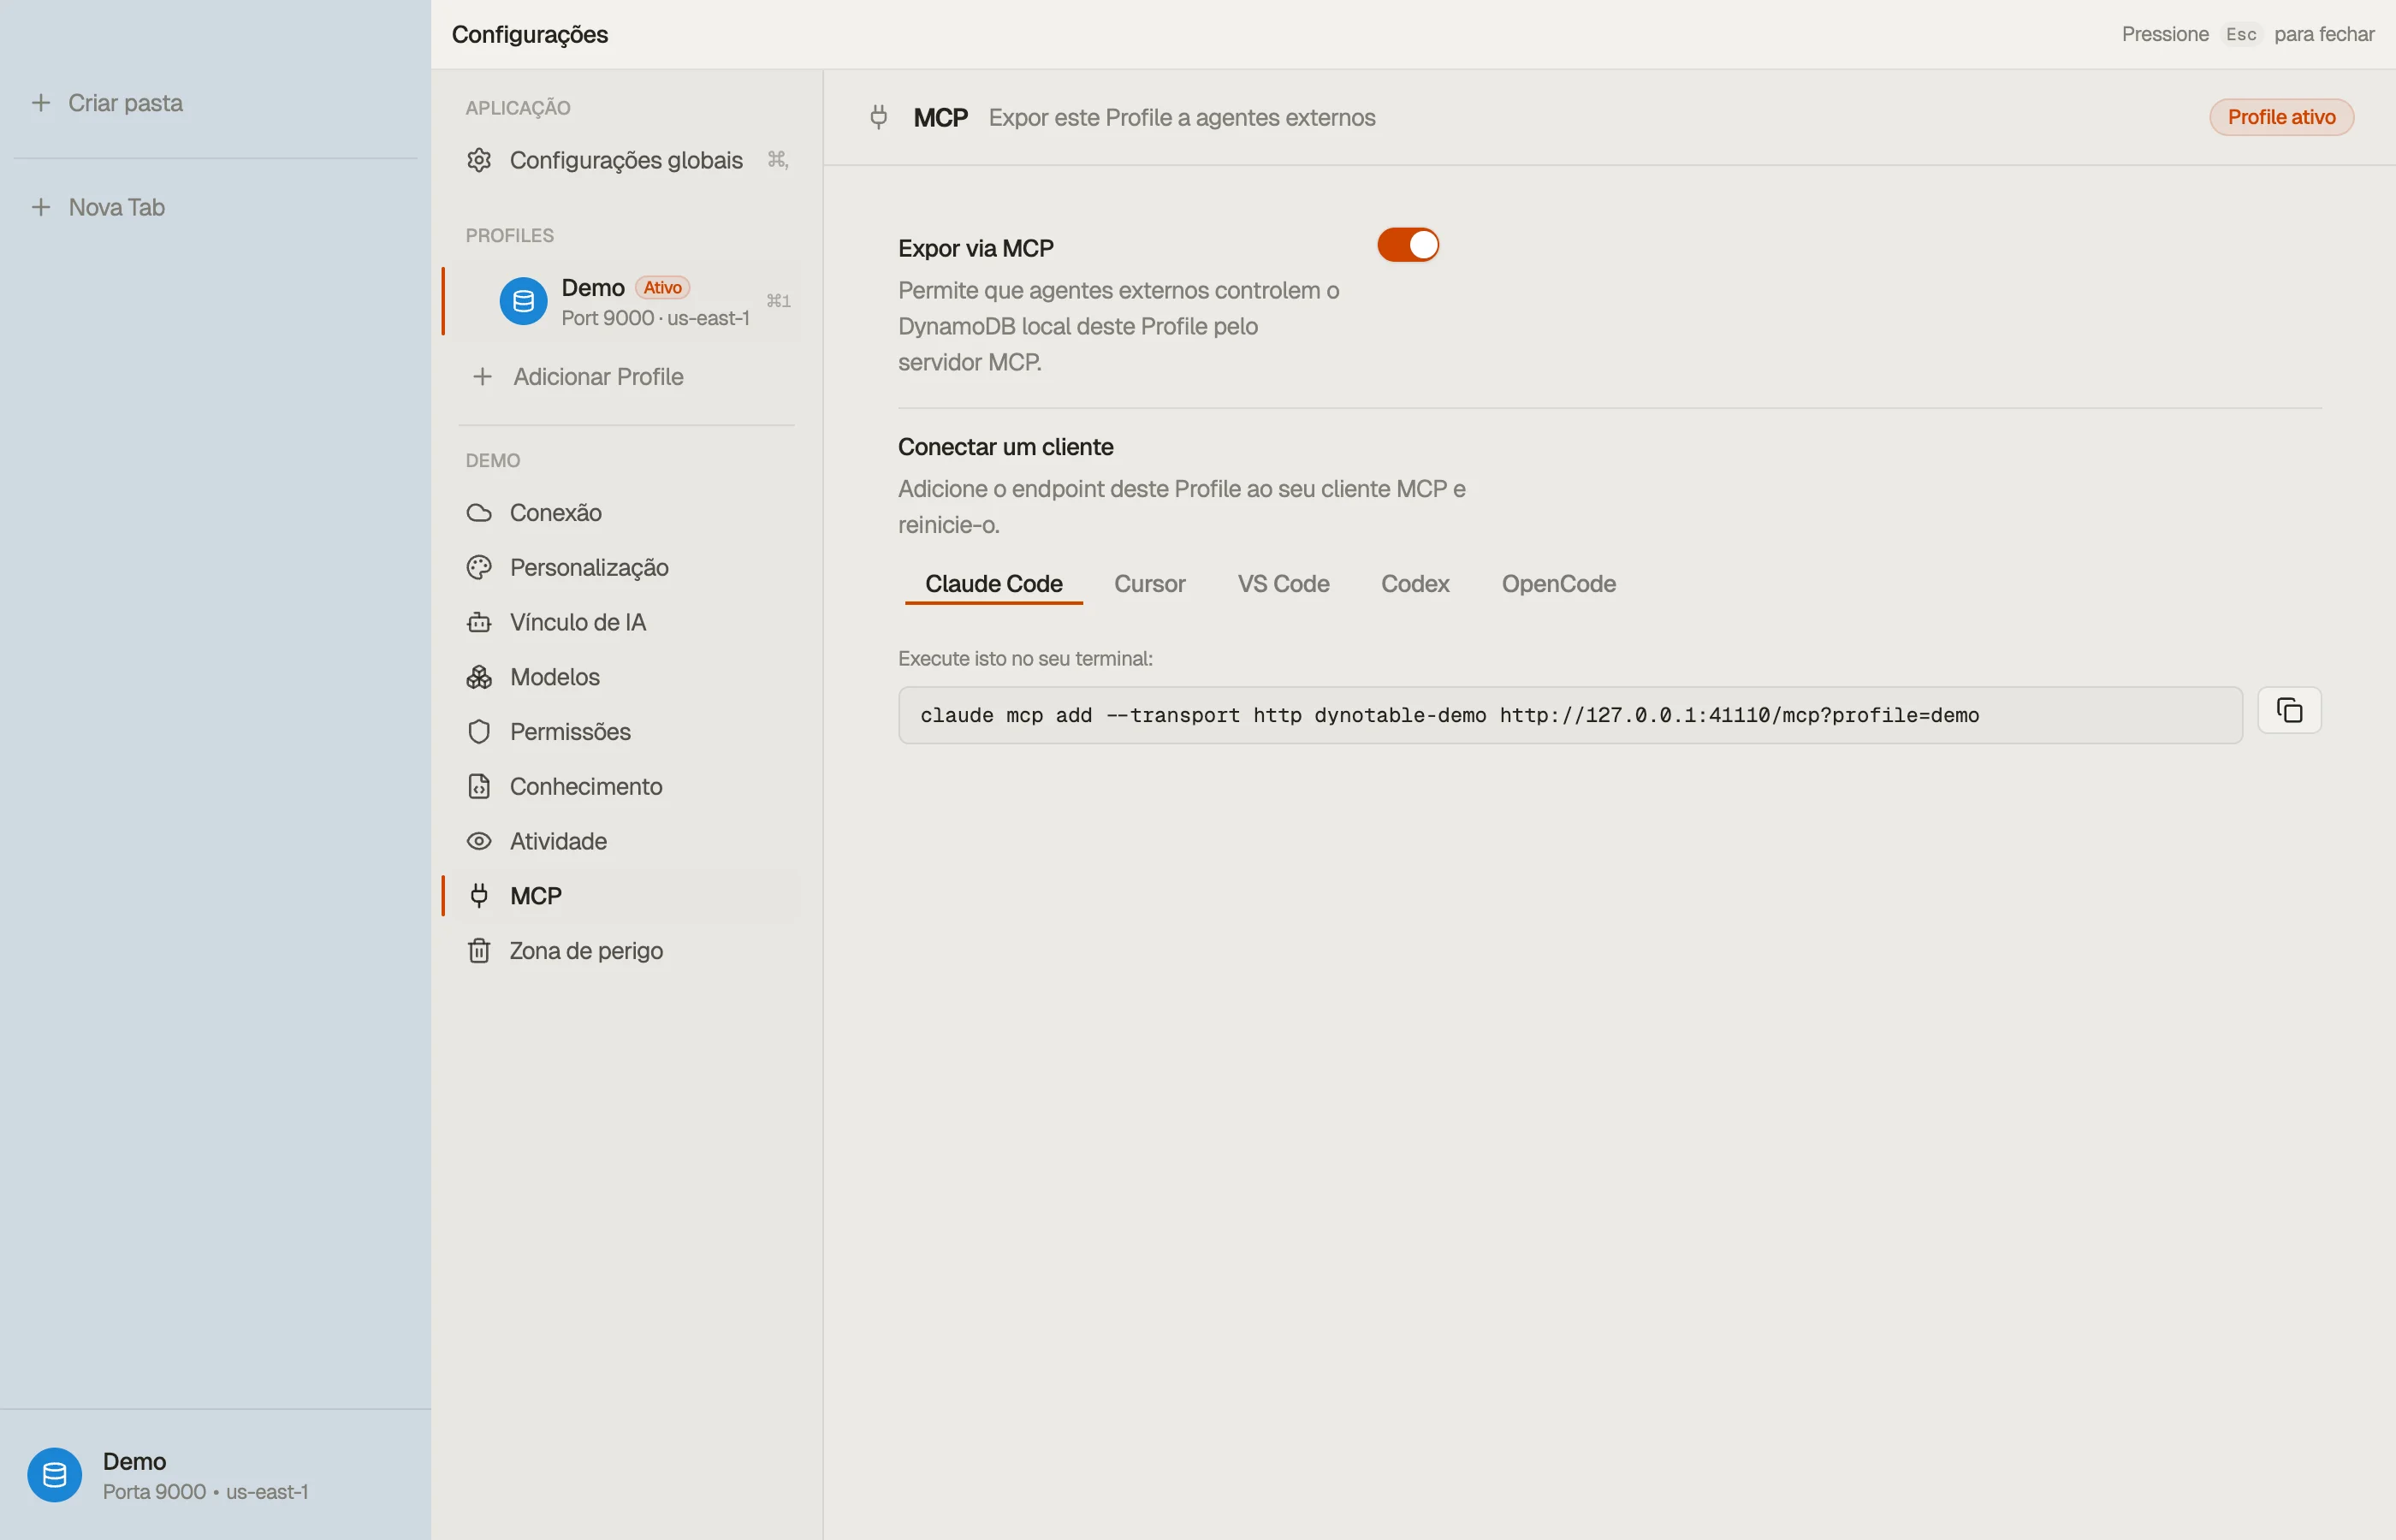Image resolution: width=2396 pixels, height=1540 pixels.
Task: Click Demo profile name in bottom status
Action: (x=134, y=1461)
